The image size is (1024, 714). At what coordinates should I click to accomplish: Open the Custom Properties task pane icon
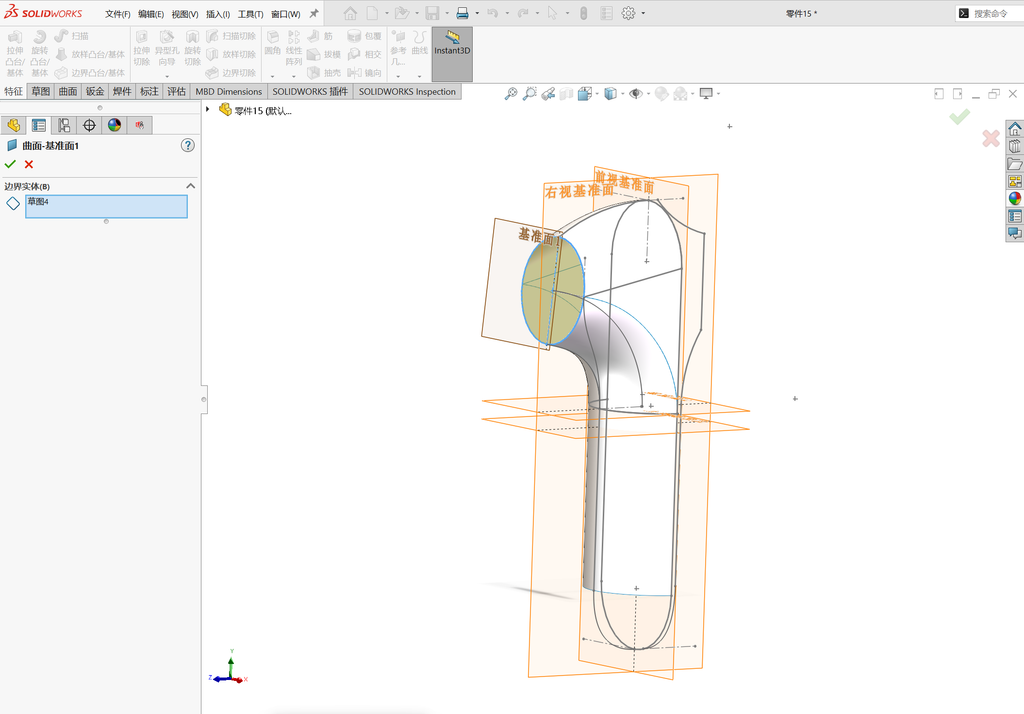(1015, 216)
